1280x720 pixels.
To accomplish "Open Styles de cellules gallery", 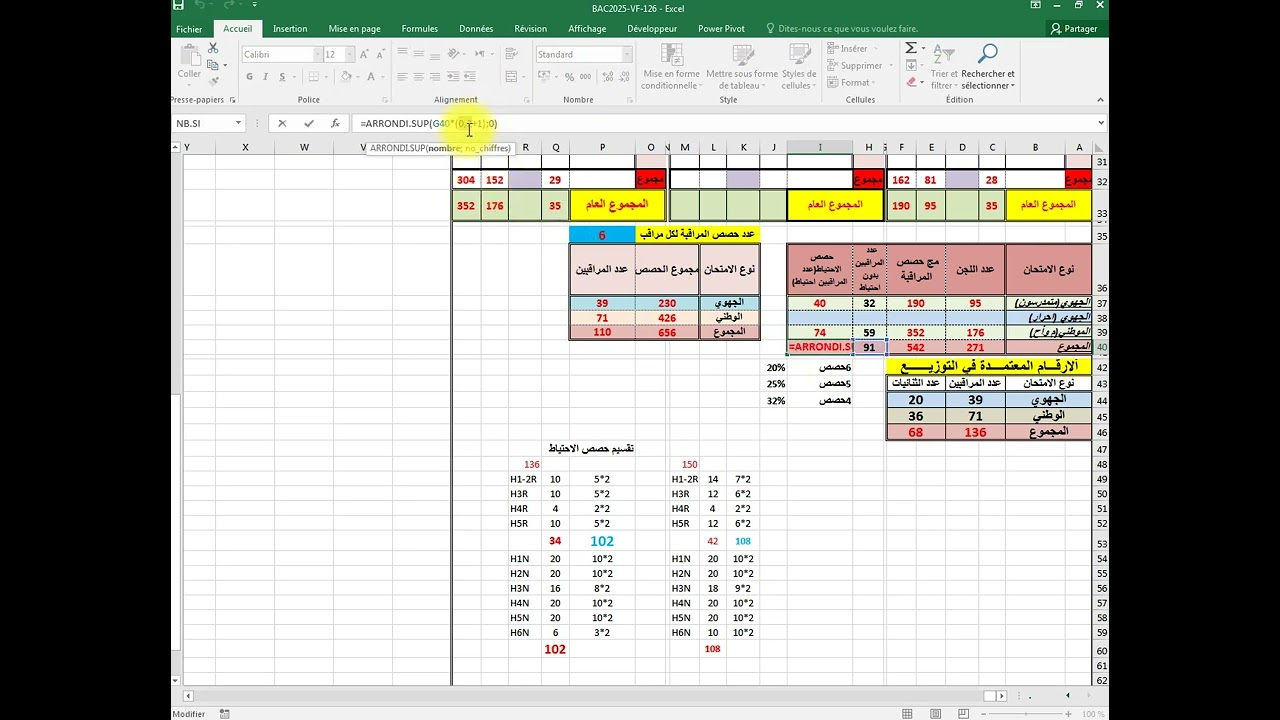I will click(x=798, y=67).
